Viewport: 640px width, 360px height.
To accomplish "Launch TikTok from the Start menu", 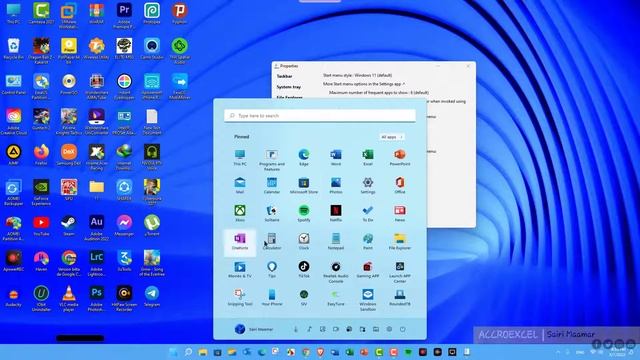I will click(304, 269).
